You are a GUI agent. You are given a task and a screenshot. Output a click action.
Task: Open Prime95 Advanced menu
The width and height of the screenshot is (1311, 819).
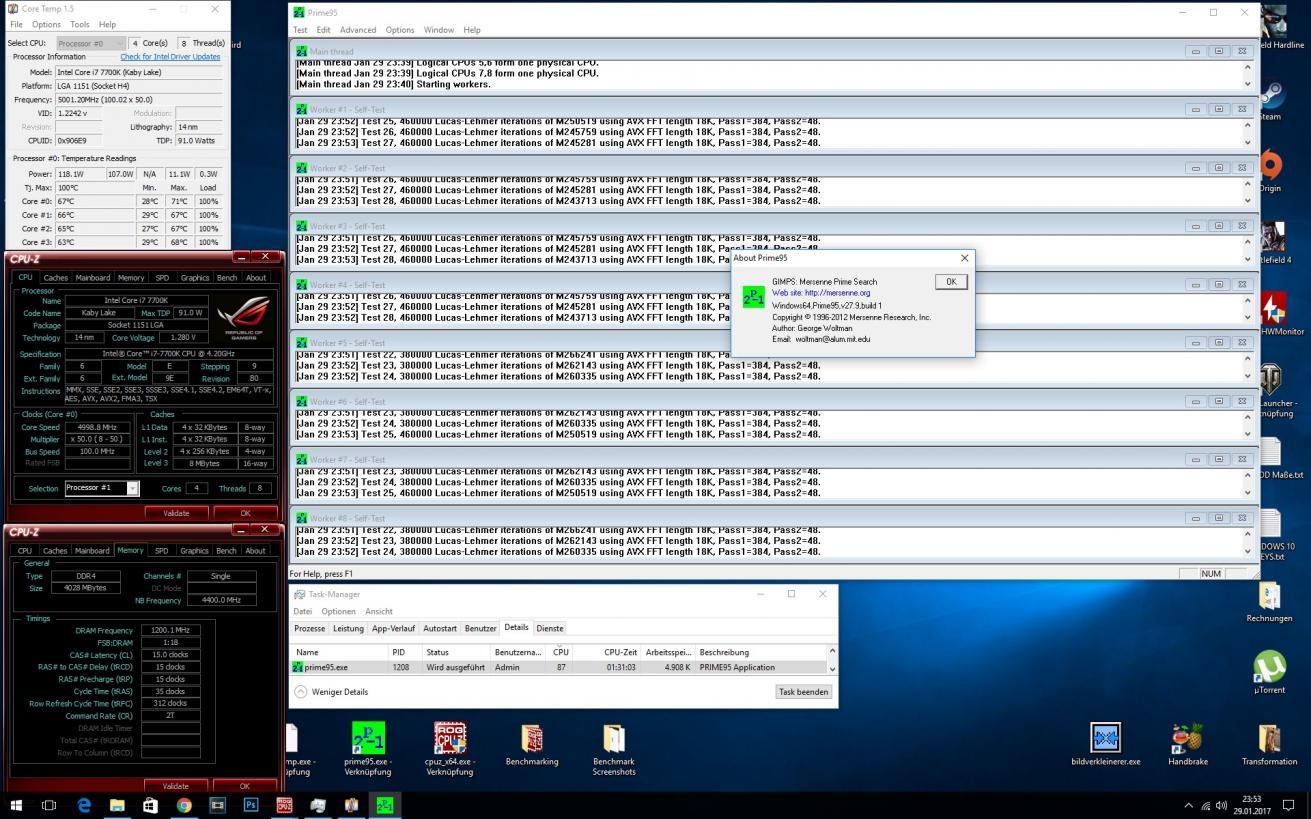[357, 30]
